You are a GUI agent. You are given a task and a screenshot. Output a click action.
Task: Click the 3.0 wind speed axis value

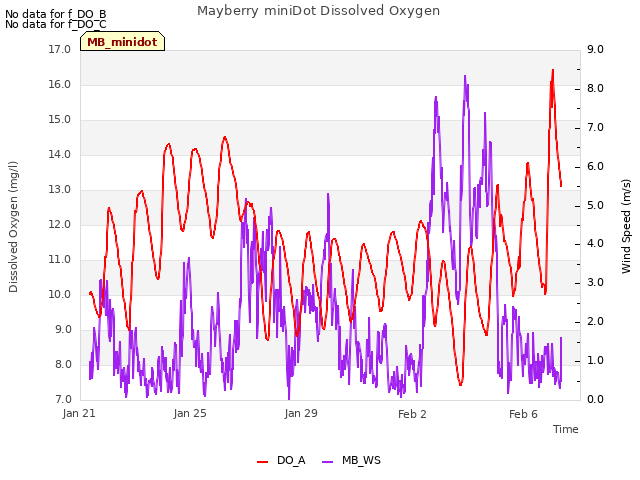(x=596, y=282)
